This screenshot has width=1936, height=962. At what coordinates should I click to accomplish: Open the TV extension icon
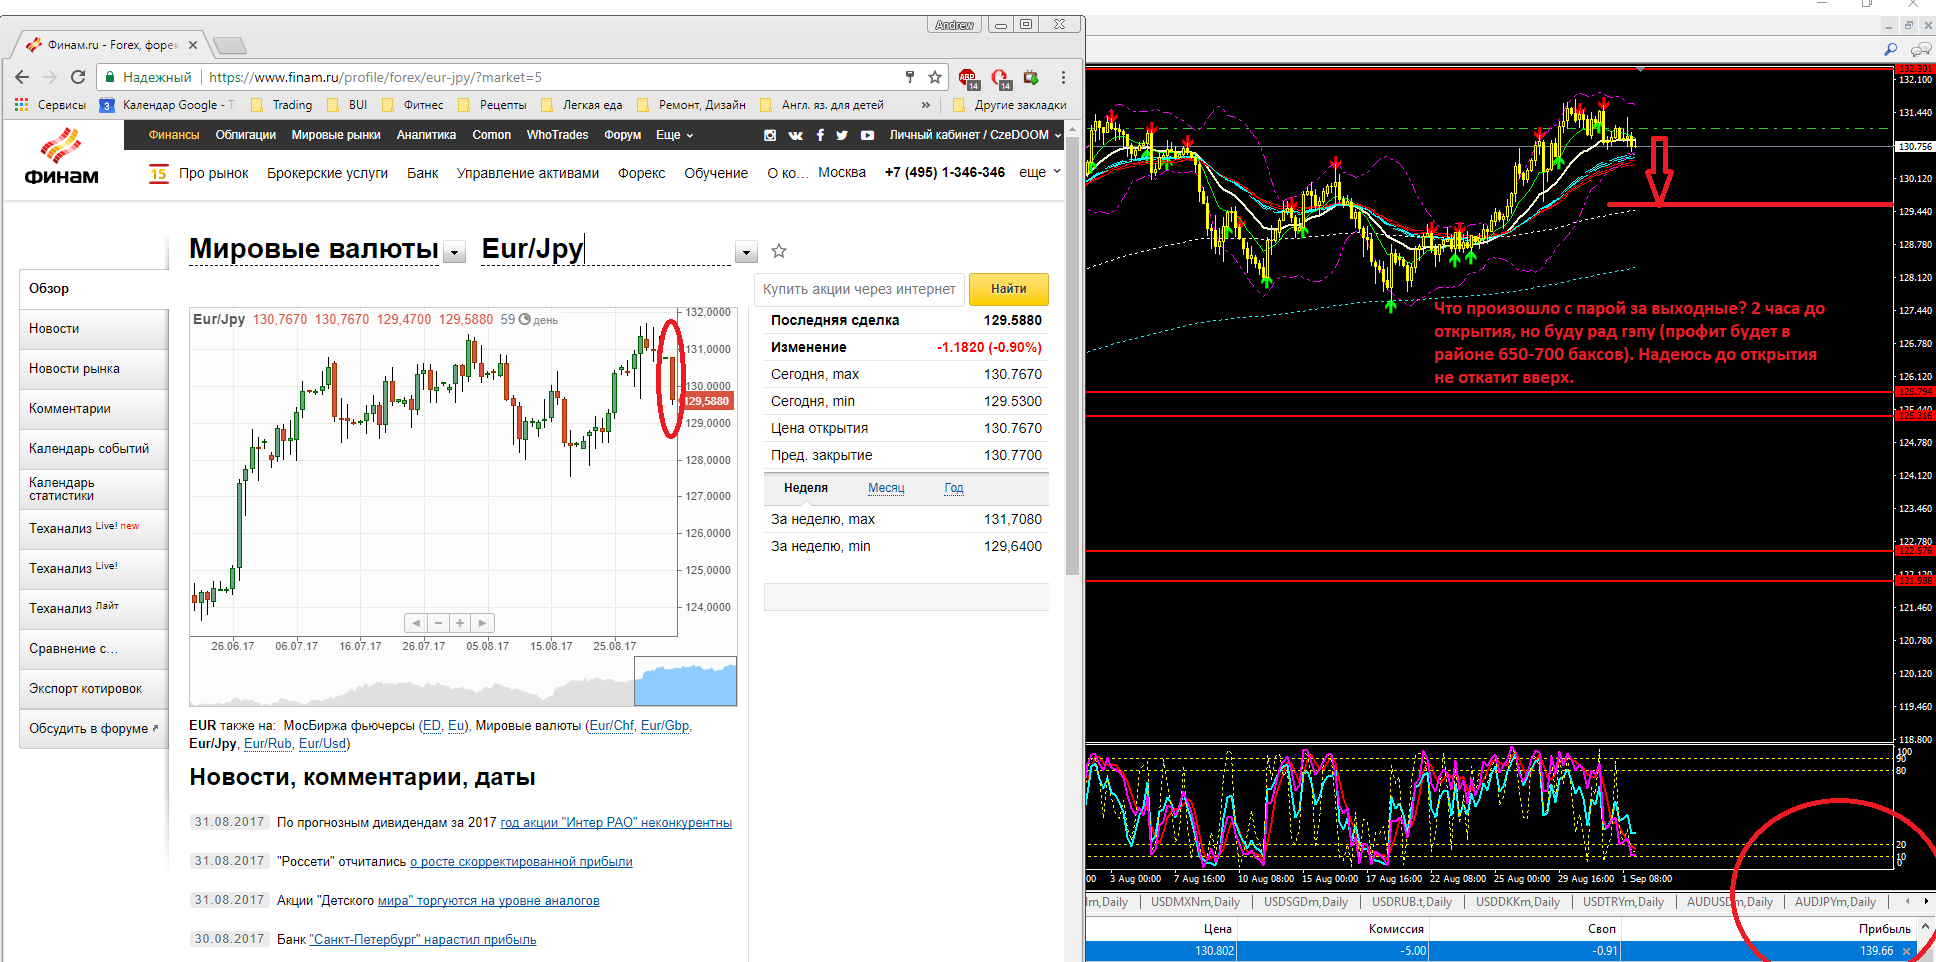coord(1031,77)
